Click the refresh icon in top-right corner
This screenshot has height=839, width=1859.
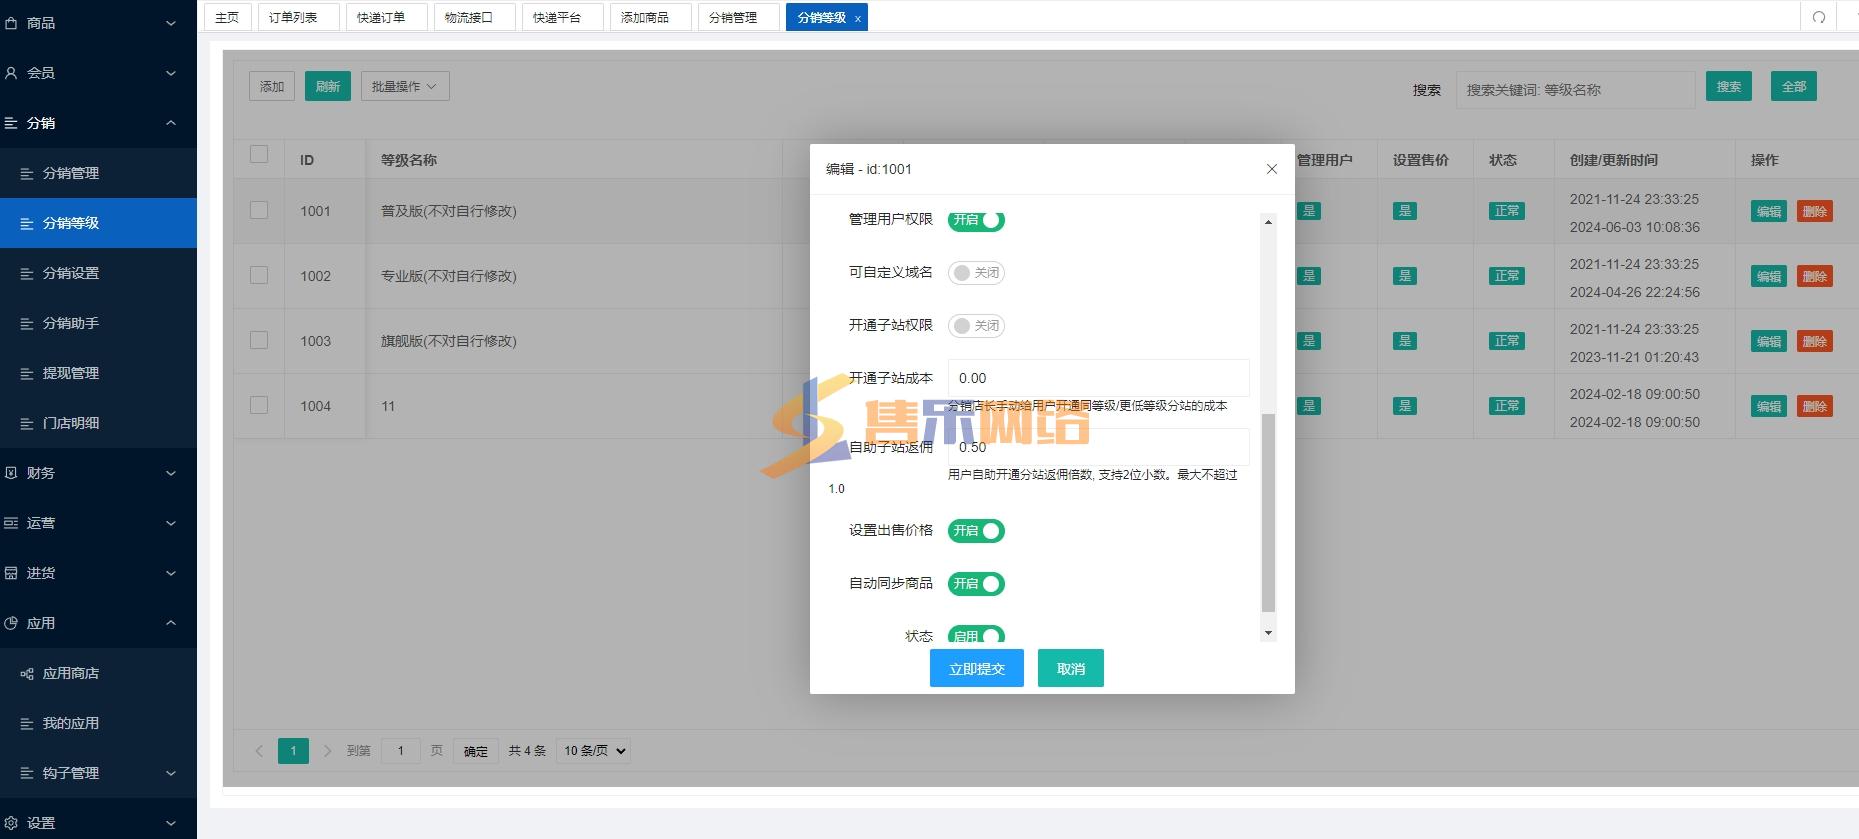1819,17
